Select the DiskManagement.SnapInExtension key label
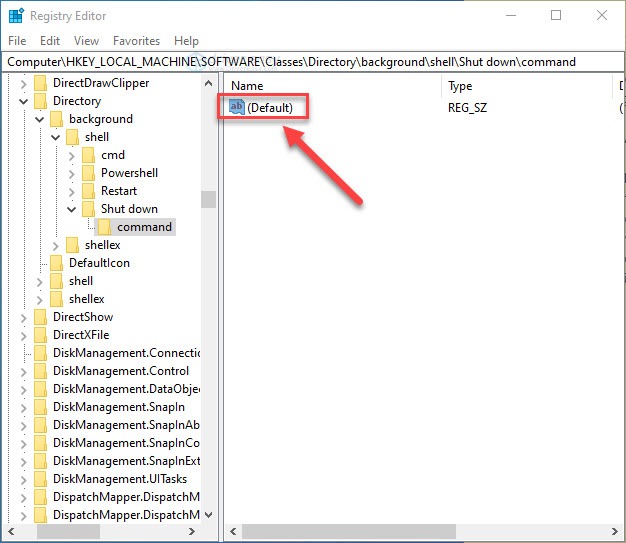This screenshot has width=626, height=543. (x=127, y=461)
